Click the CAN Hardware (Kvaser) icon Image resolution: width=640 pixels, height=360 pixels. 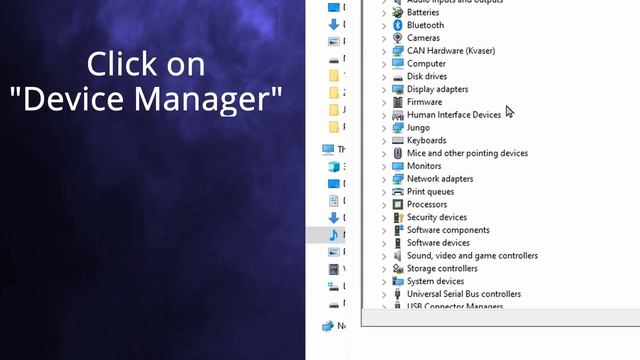click(398, 51)
